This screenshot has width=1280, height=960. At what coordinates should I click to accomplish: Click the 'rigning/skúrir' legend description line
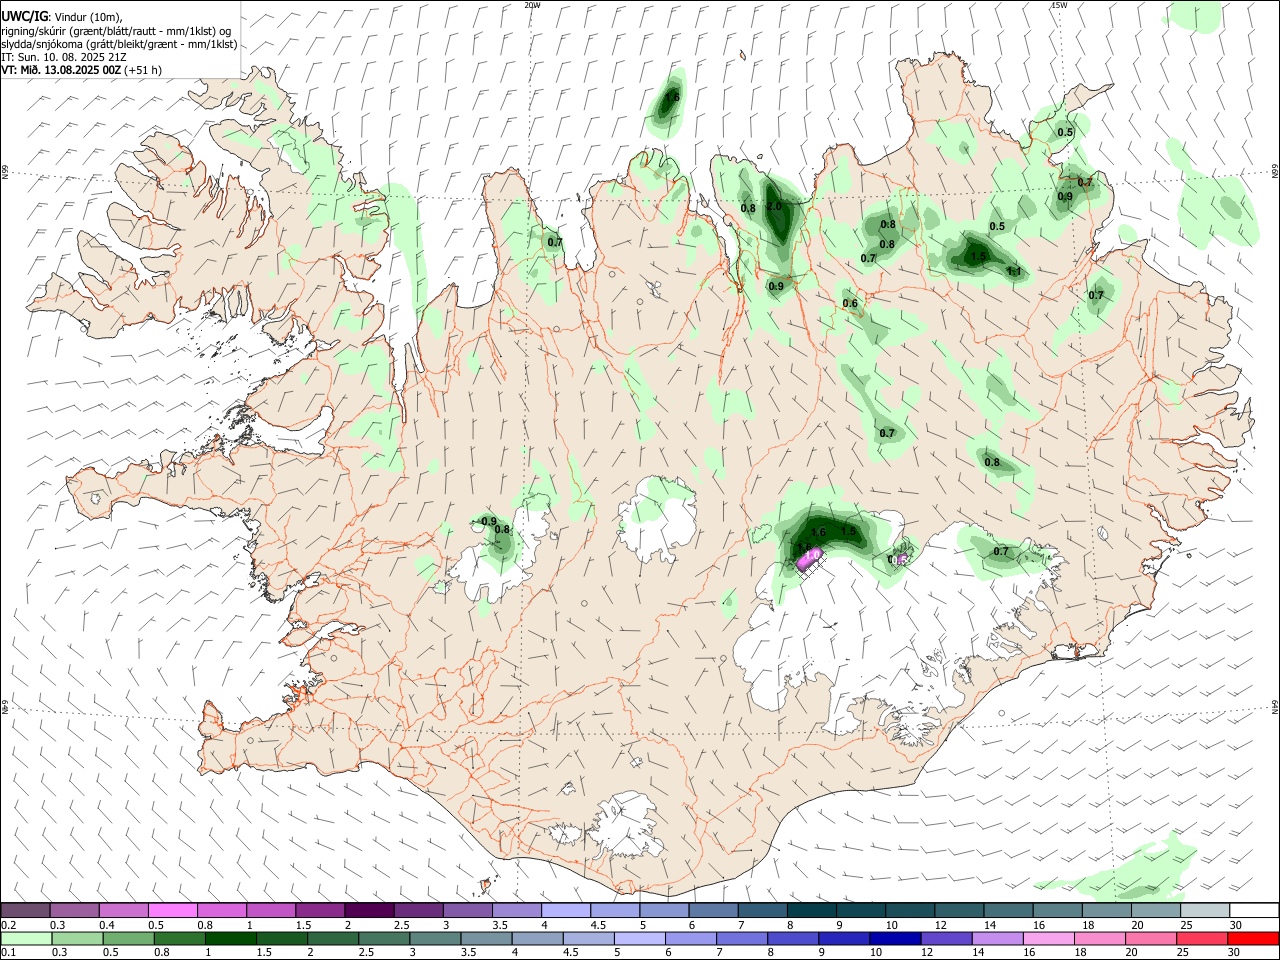point(116,31)
